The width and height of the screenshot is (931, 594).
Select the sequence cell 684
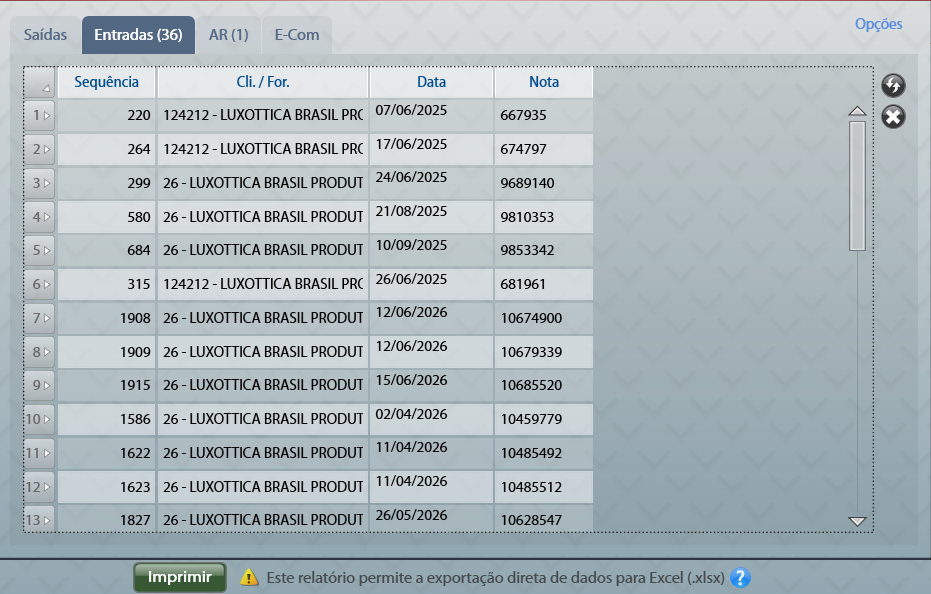coord(106,250)
